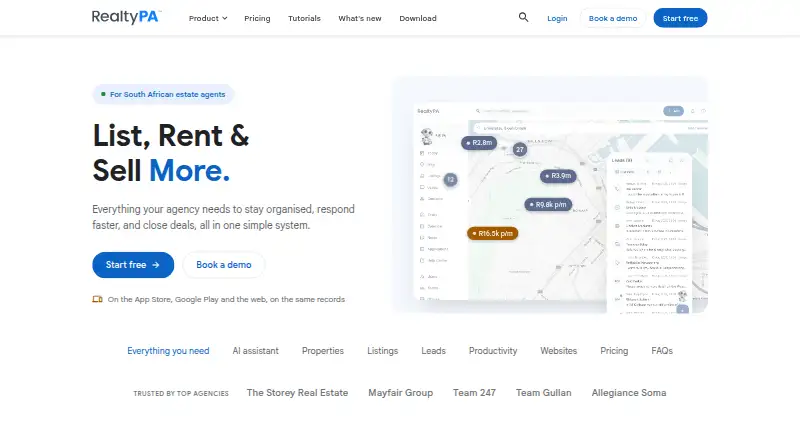
Task: Click Book a demo in header
Action: [x=613, y=18]
